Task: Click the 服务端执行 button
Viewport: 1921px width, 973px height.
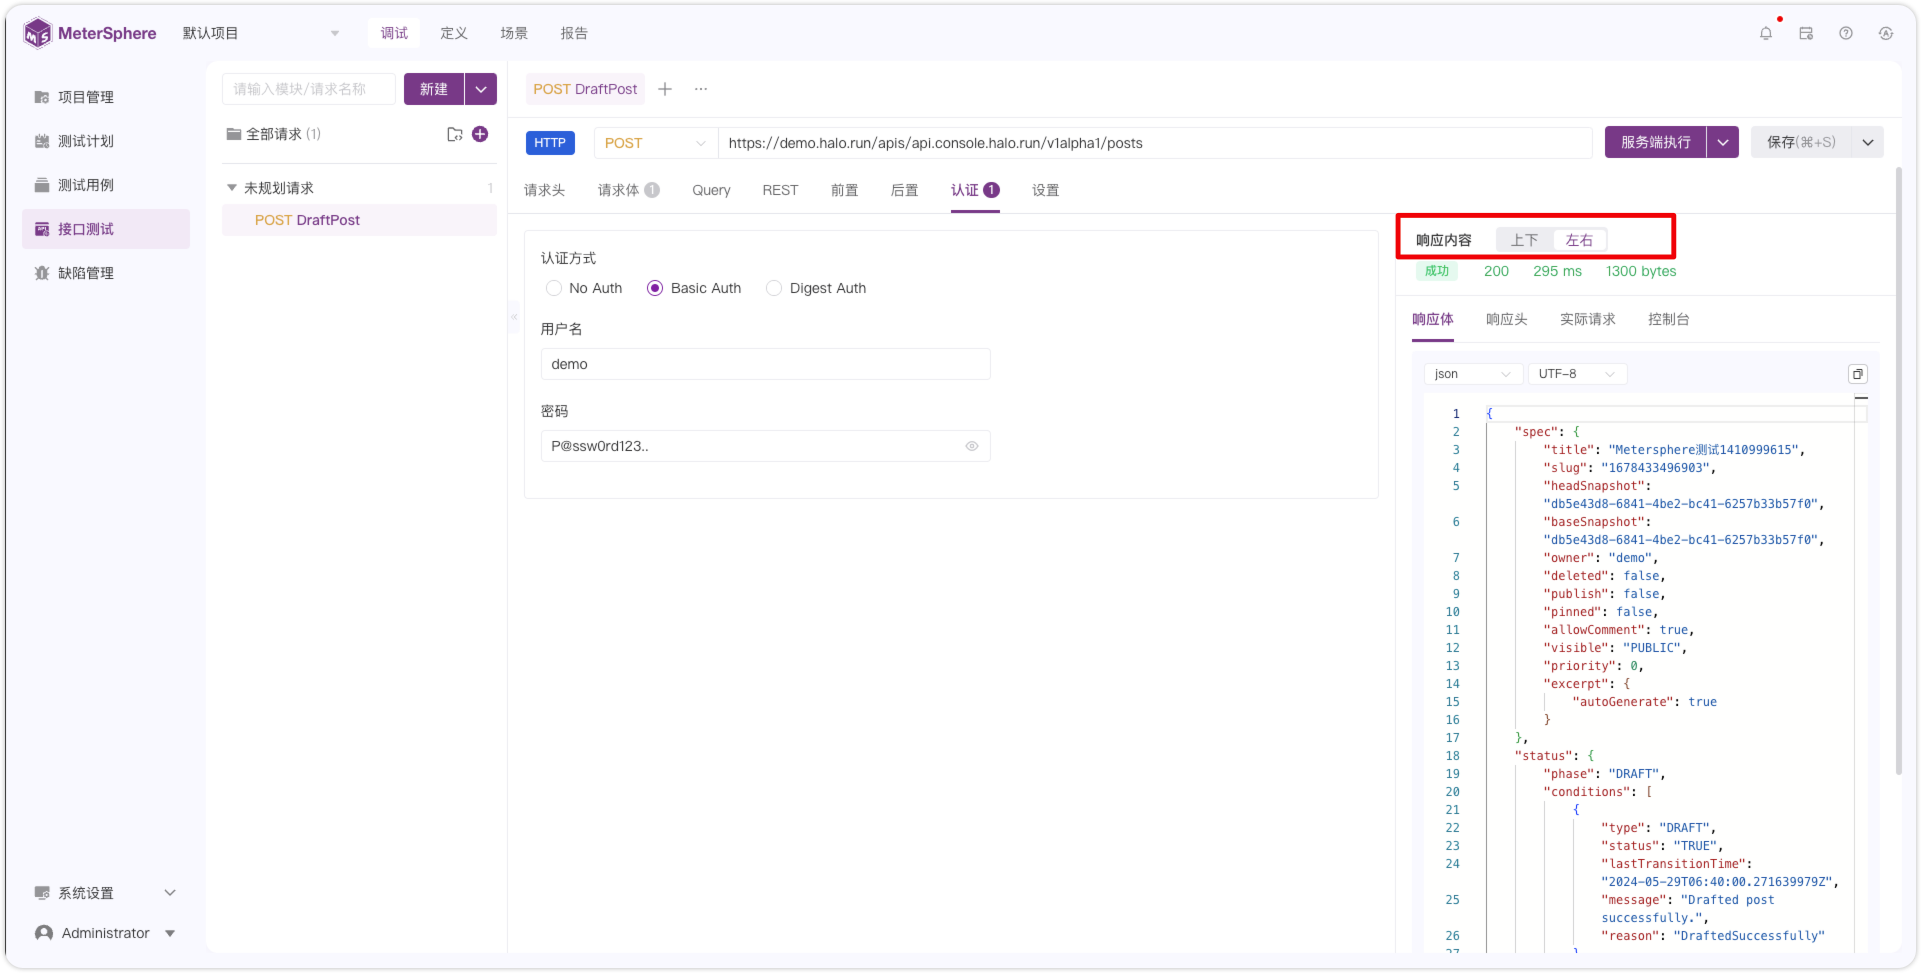Action: pyautogui.click(x=1656, y=142)
